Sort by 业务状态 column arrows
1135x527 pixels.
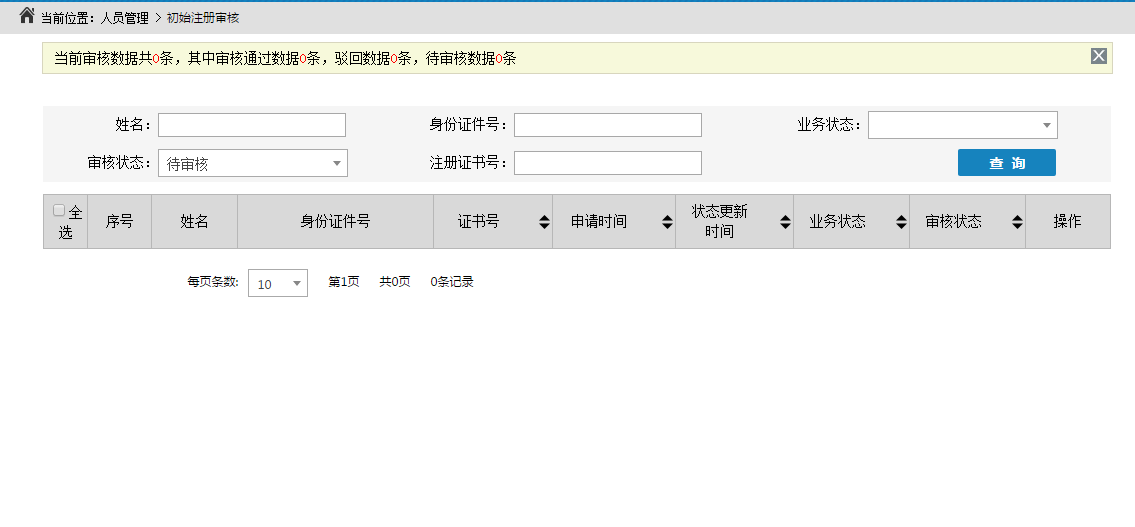pyautogui.click(x=901, y=222)
